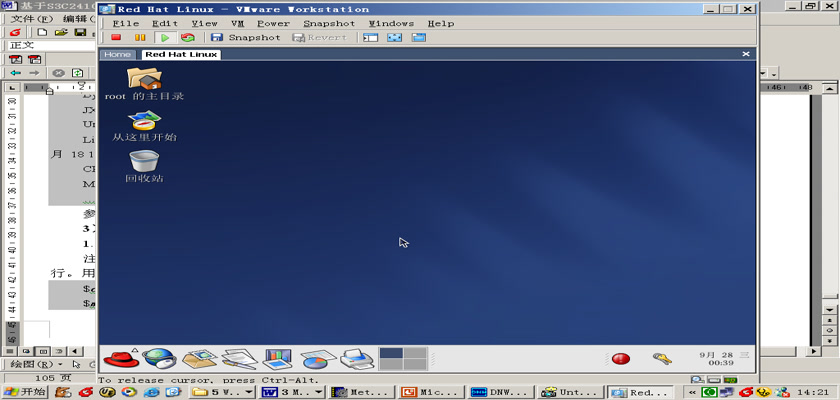The width and height of the screenshot is (840, 400).
Task: Click the forward arrow in Word web toolbar
Action: [34, 73]
